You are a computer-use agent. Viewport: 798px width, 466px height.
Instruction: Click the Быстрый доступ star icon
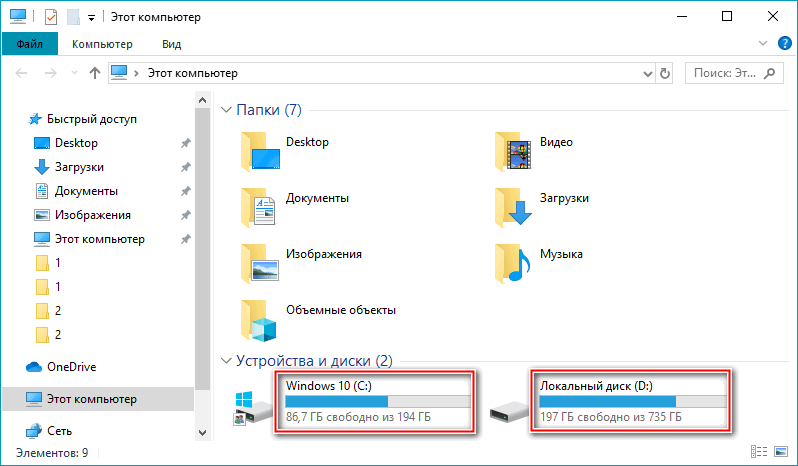[35, 119]
